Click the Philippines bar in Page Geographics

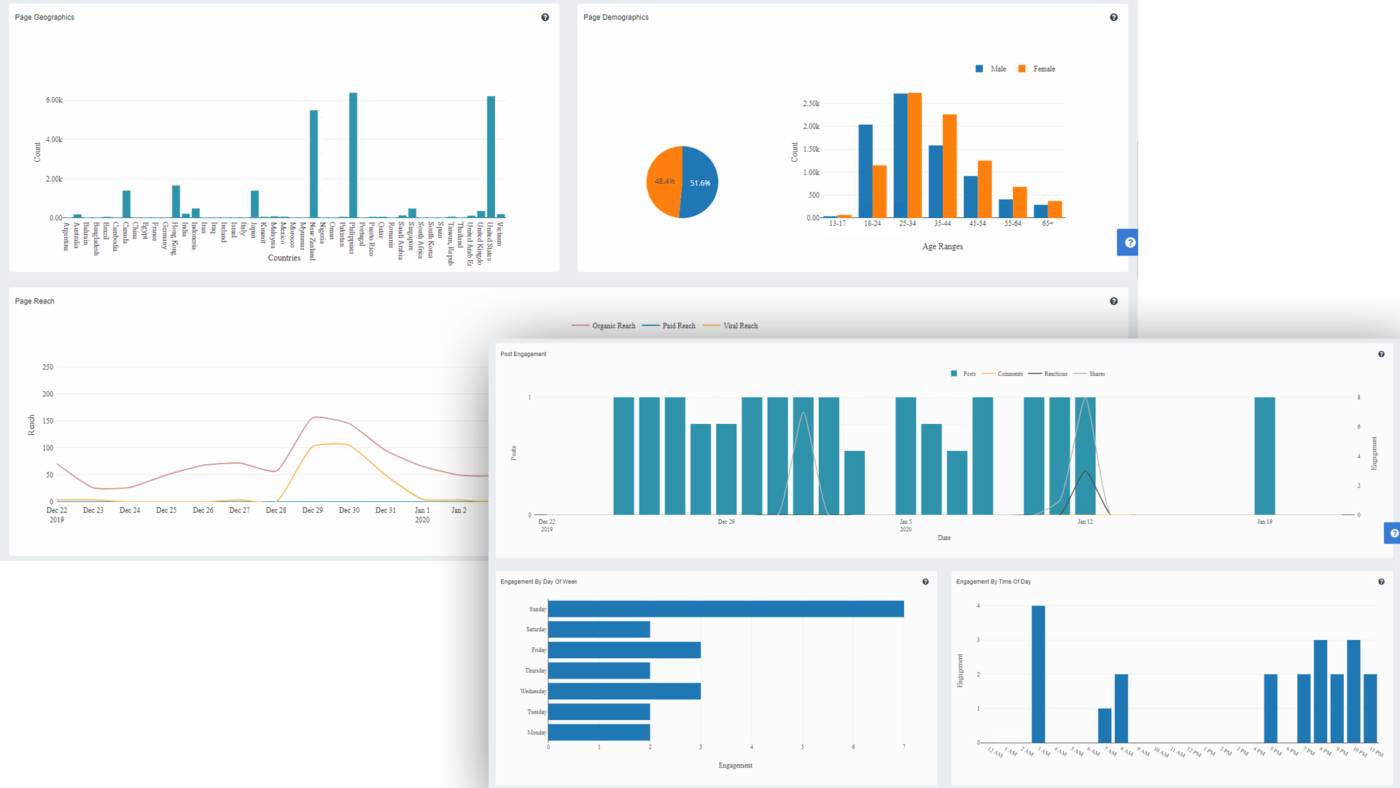(353, 155)
